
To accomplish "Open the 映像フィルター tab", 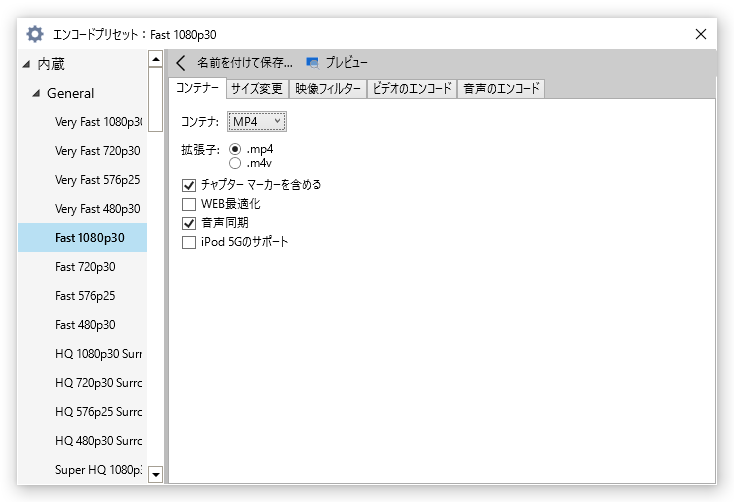I will (328, 89).
